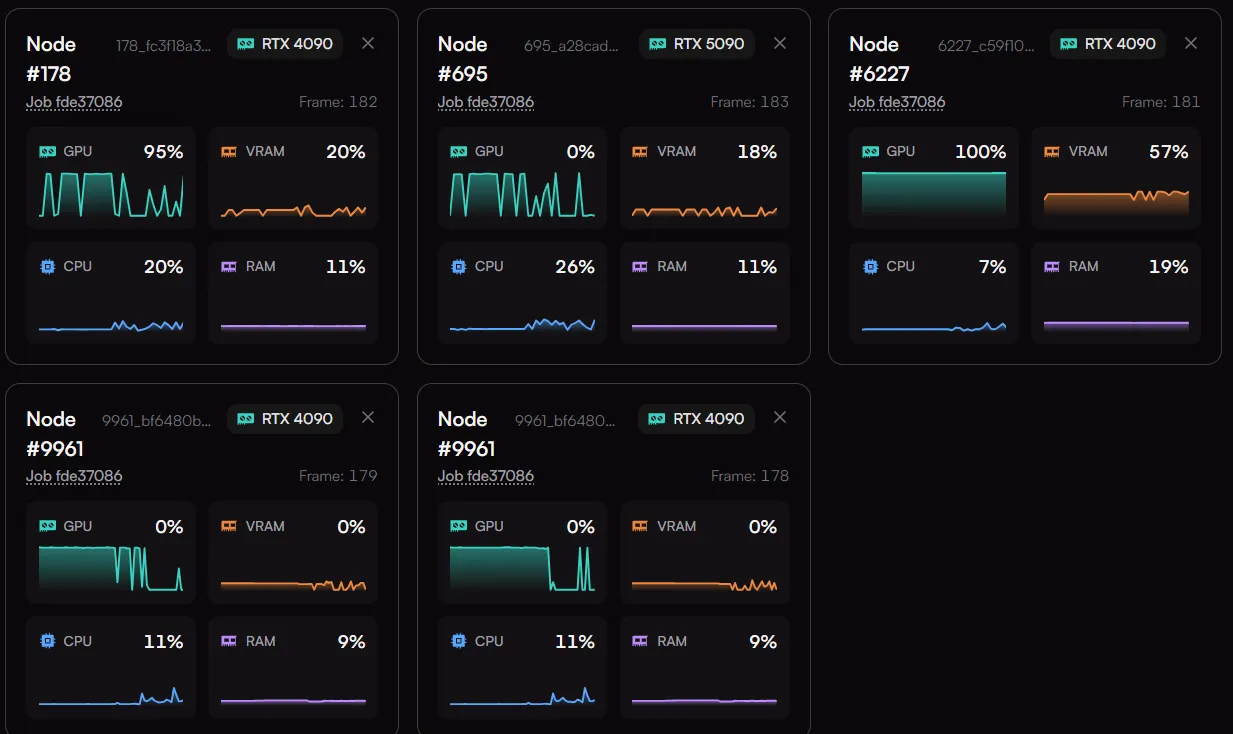Click the RTX 4090 badge on Node #6227
This screenshot has width=1233, height=734.
(1108, 44)
